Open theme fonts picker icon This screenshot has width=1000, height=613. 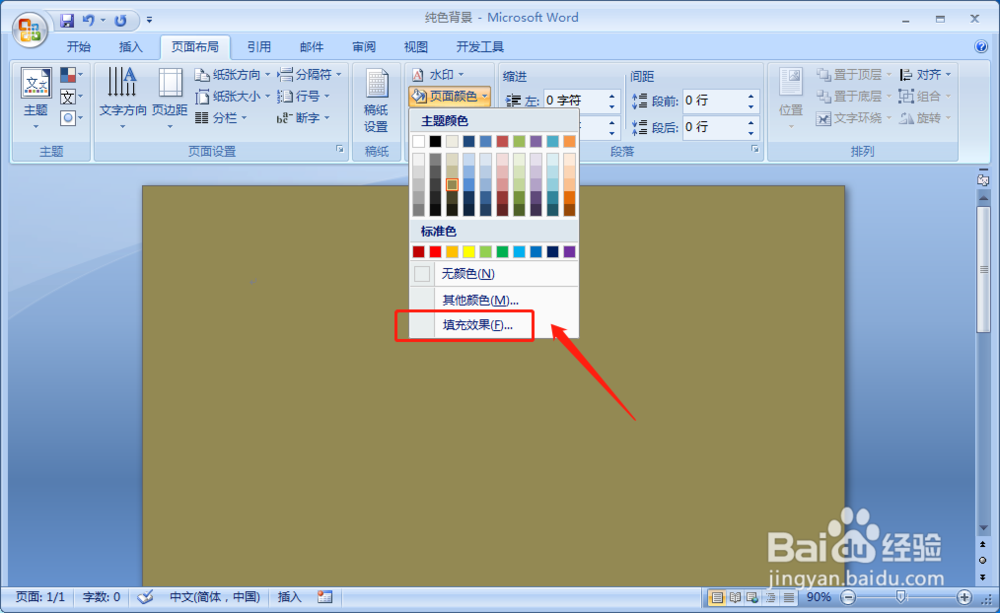coord(71,97)
